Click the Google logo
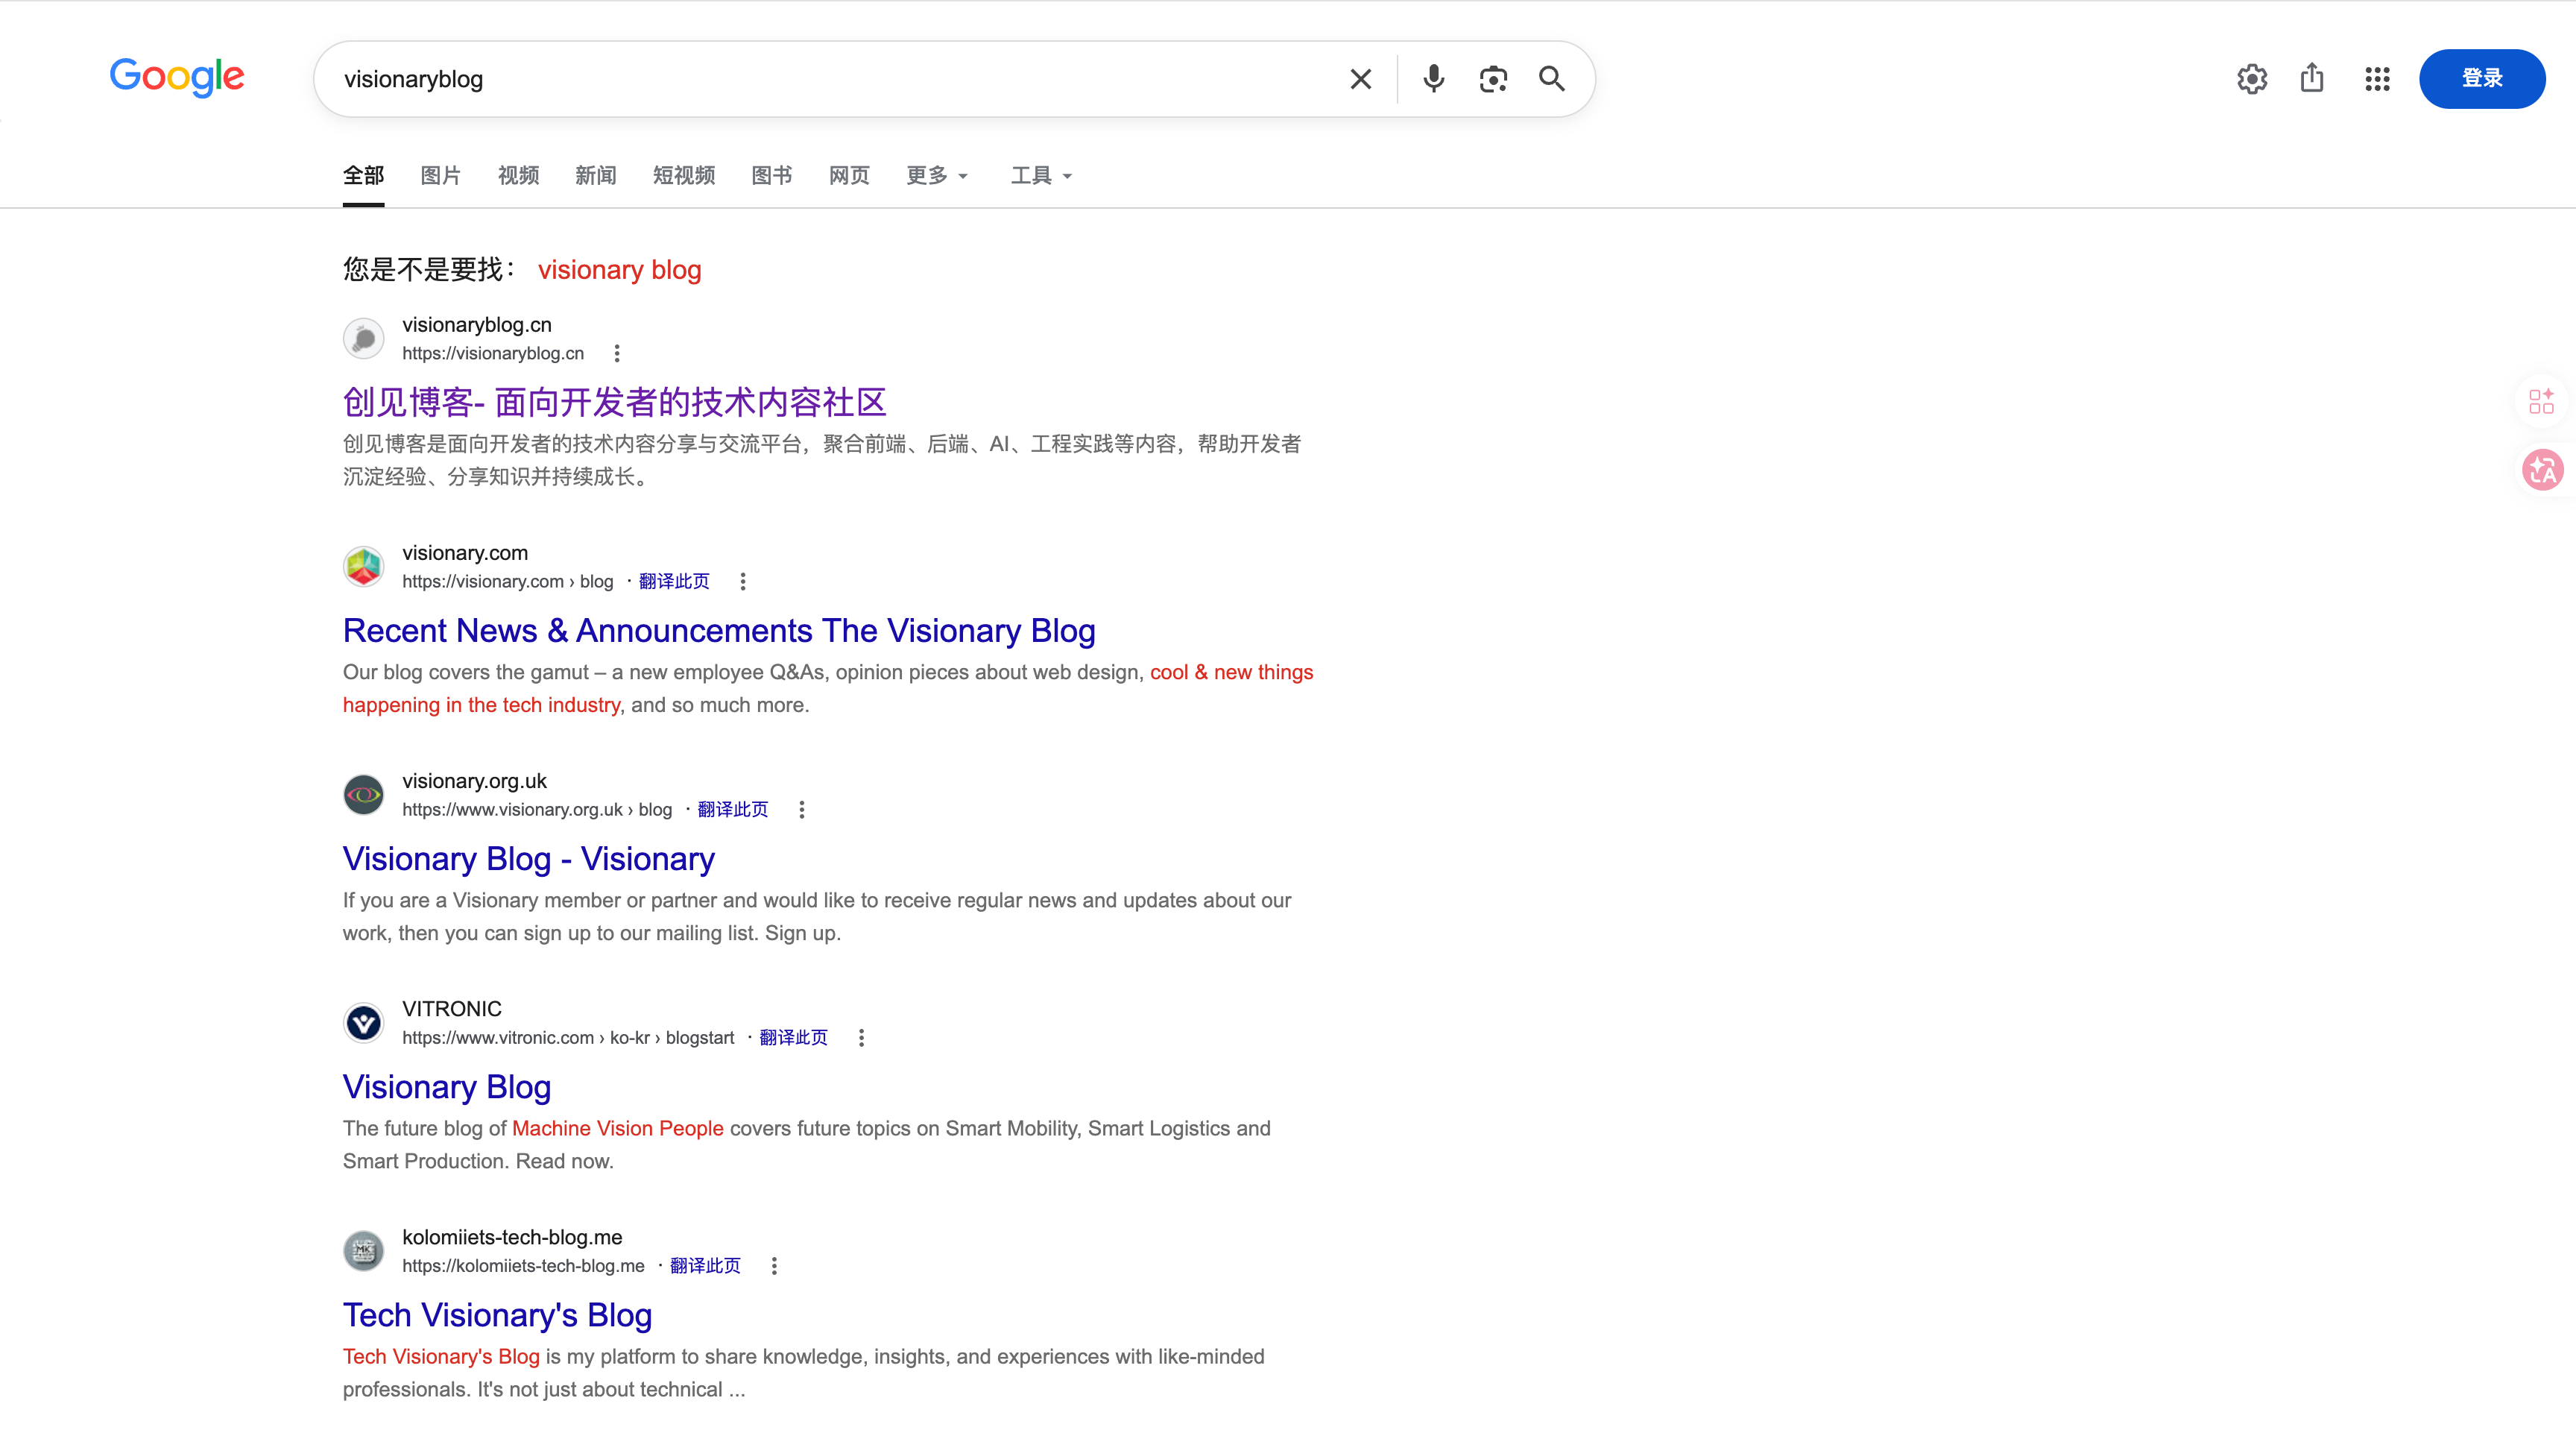Viewport: 2576px width, 1430px height. pyautogui.click(x=177, y=77)
